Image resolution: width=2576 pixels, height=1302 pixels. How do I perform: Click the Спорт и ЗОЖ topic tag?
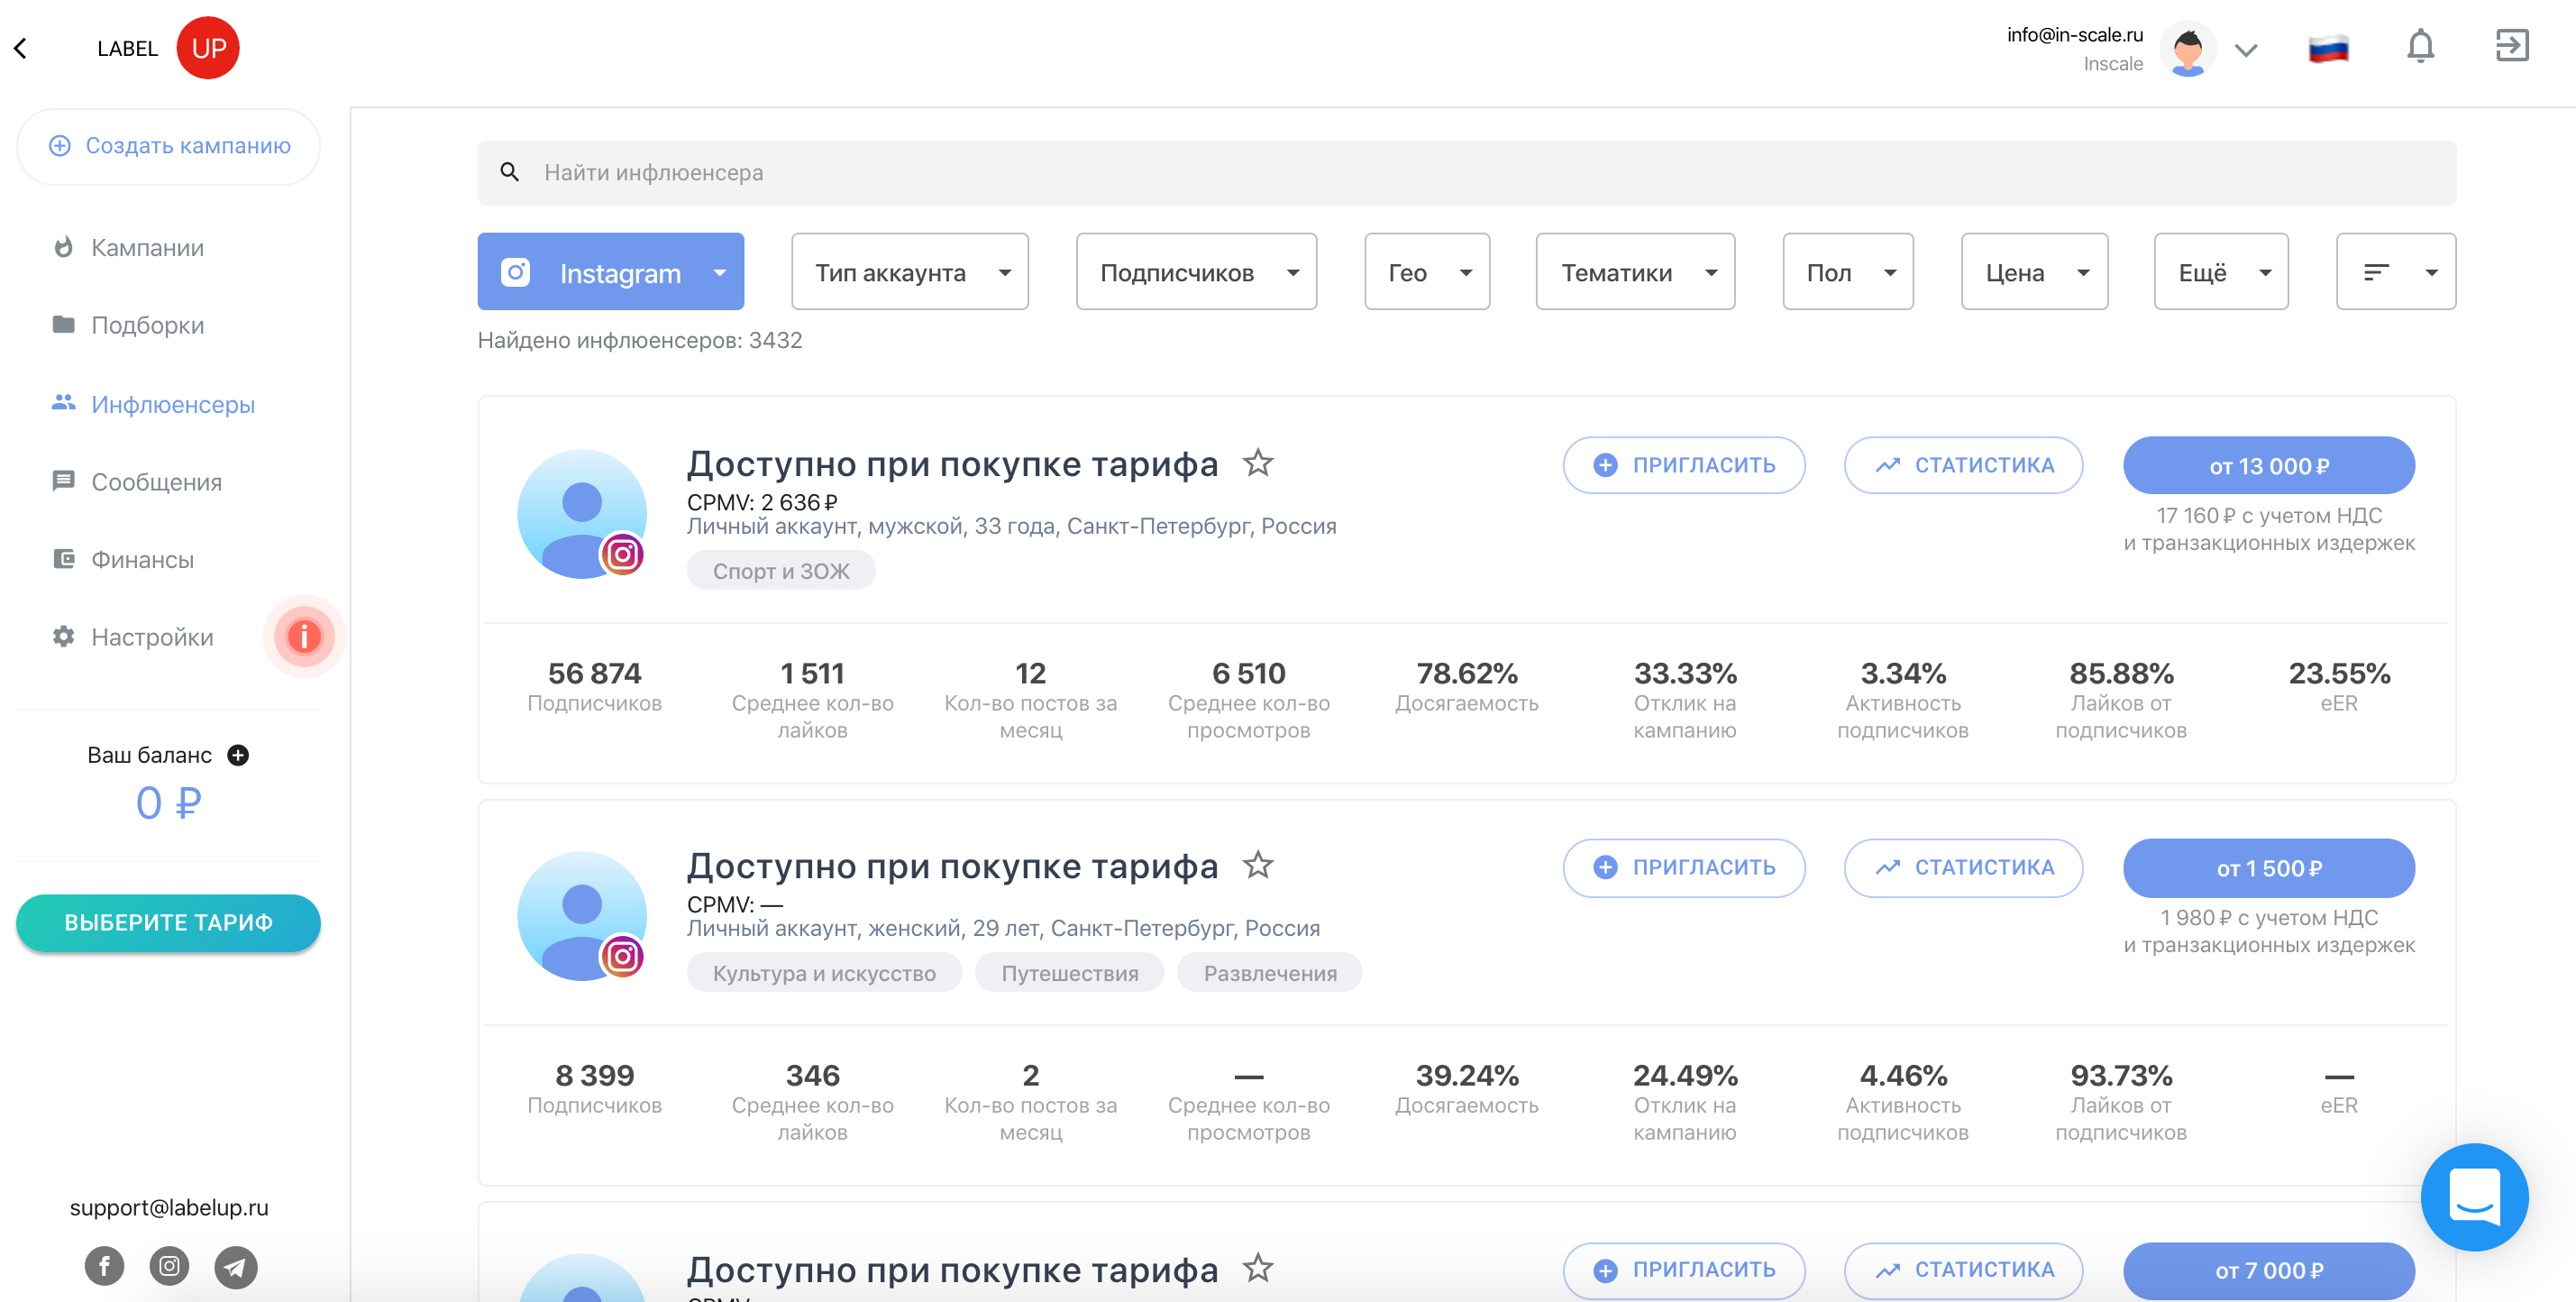tap(781, 571)
